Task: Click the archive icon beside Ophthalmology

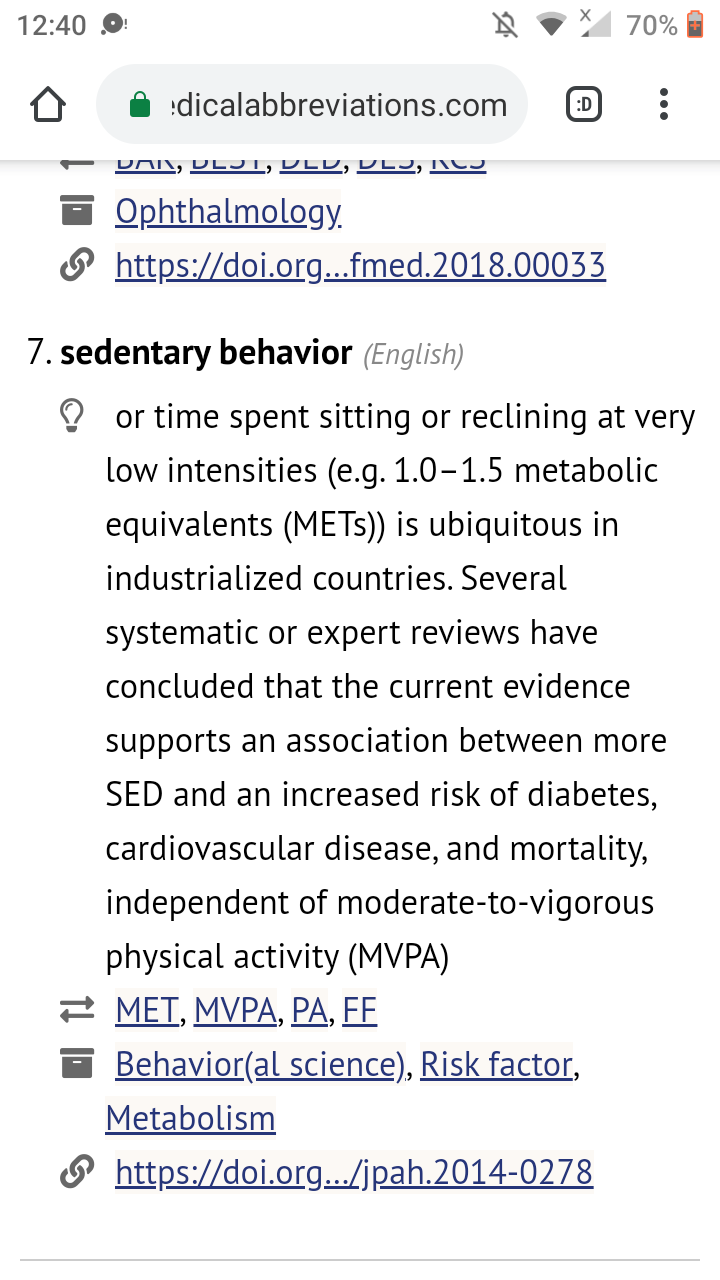Action: 77,211
